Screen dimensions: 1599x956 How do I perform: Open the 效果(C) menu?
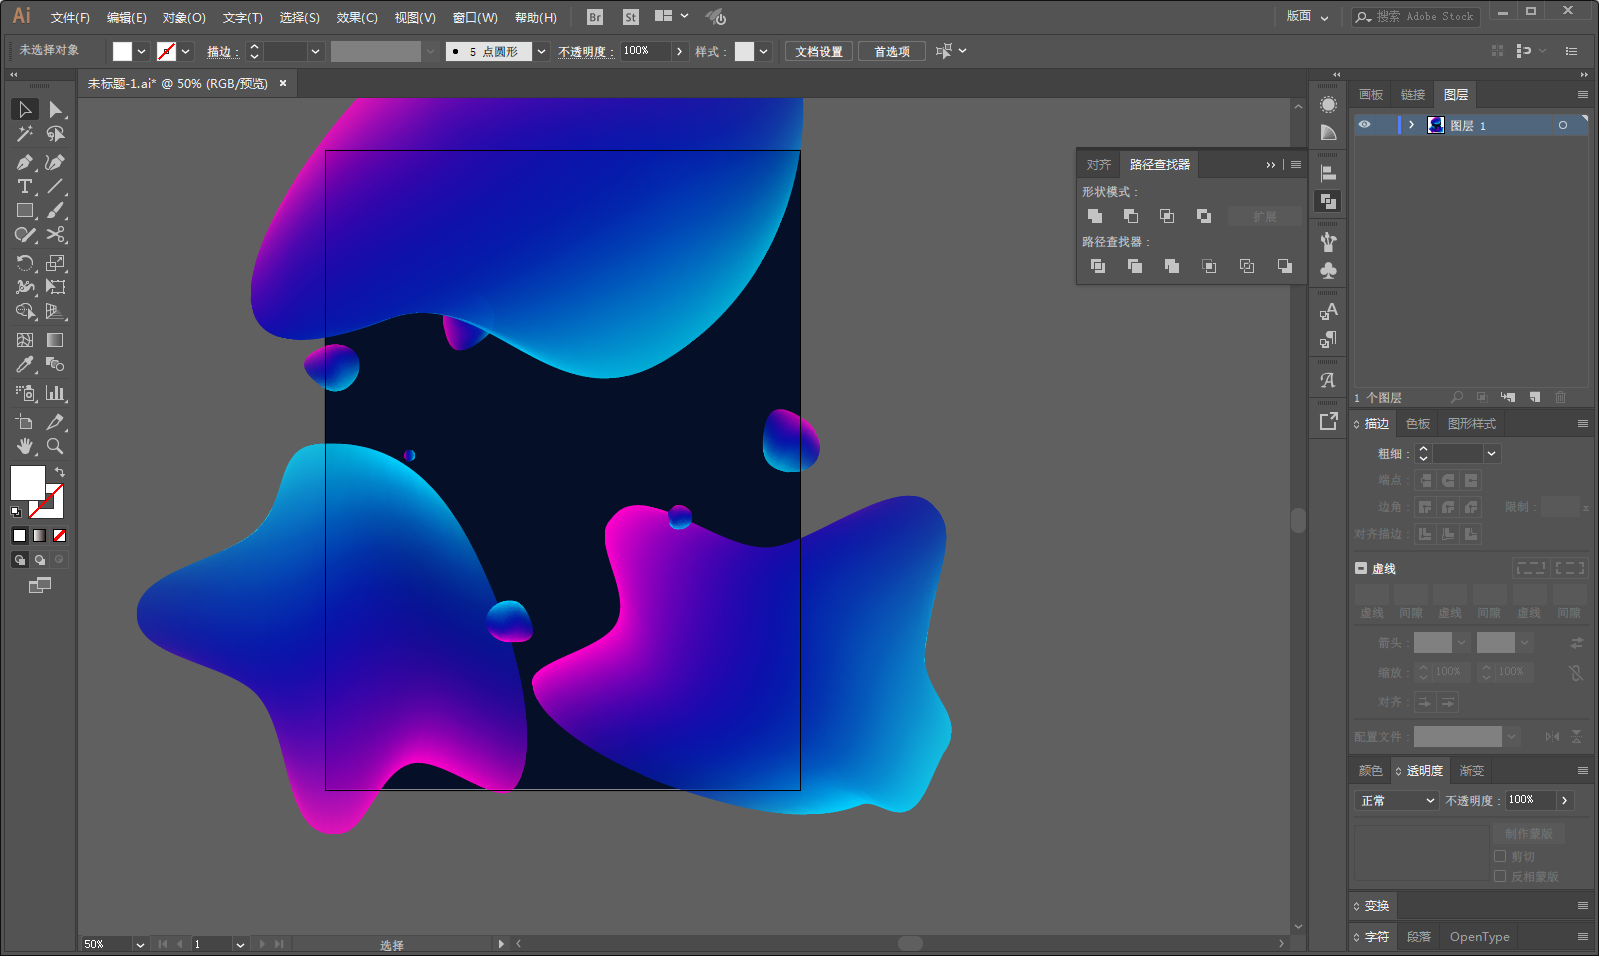[x=357, y=18]
